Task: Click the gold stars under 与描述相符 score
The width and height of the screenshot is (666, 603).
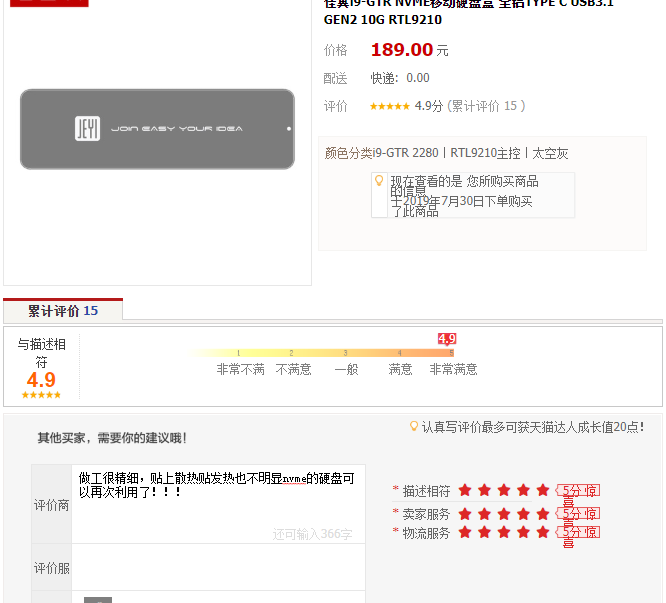Action: click(41, 395)
